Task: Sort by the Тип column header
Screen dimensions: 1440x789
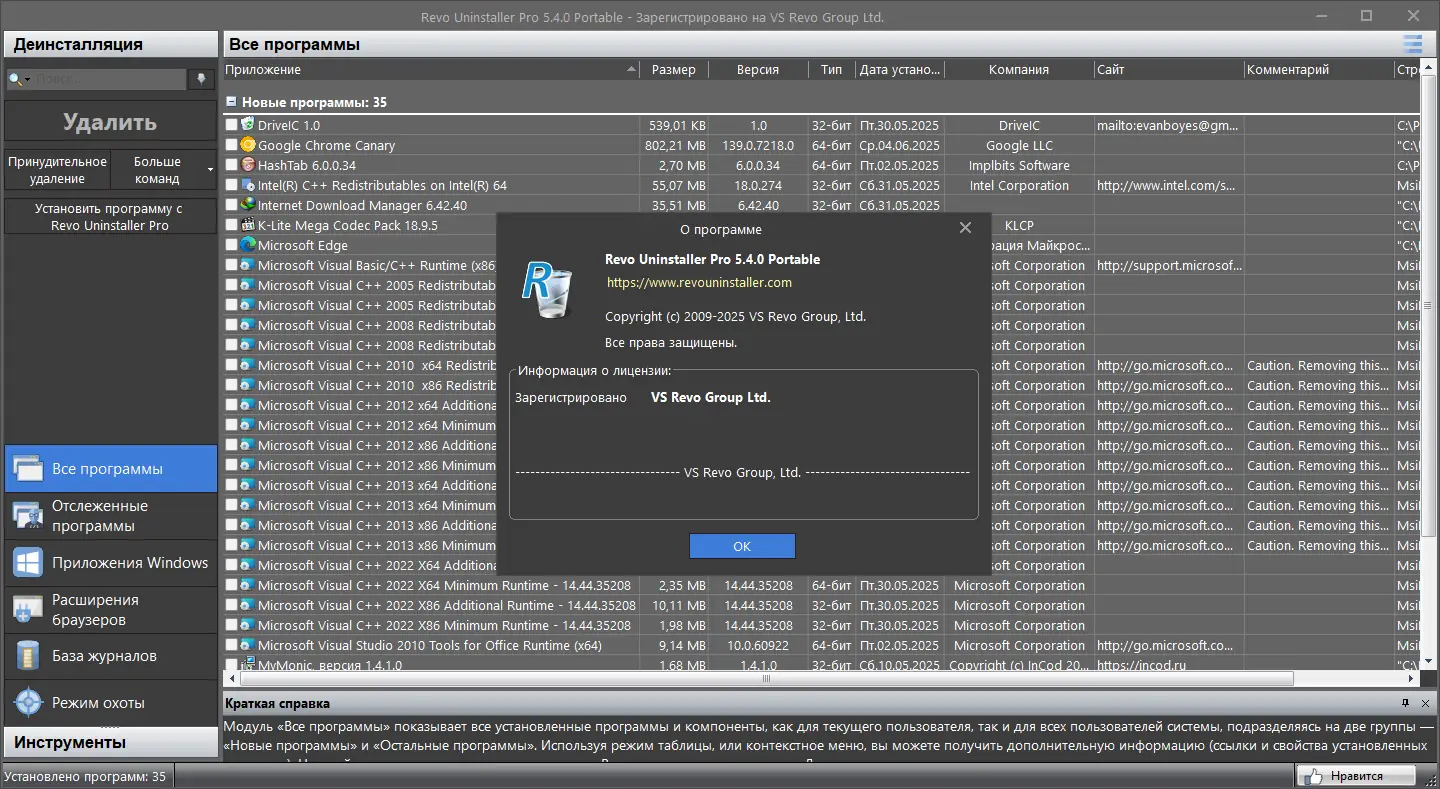Action: click(x=832, y=70)
